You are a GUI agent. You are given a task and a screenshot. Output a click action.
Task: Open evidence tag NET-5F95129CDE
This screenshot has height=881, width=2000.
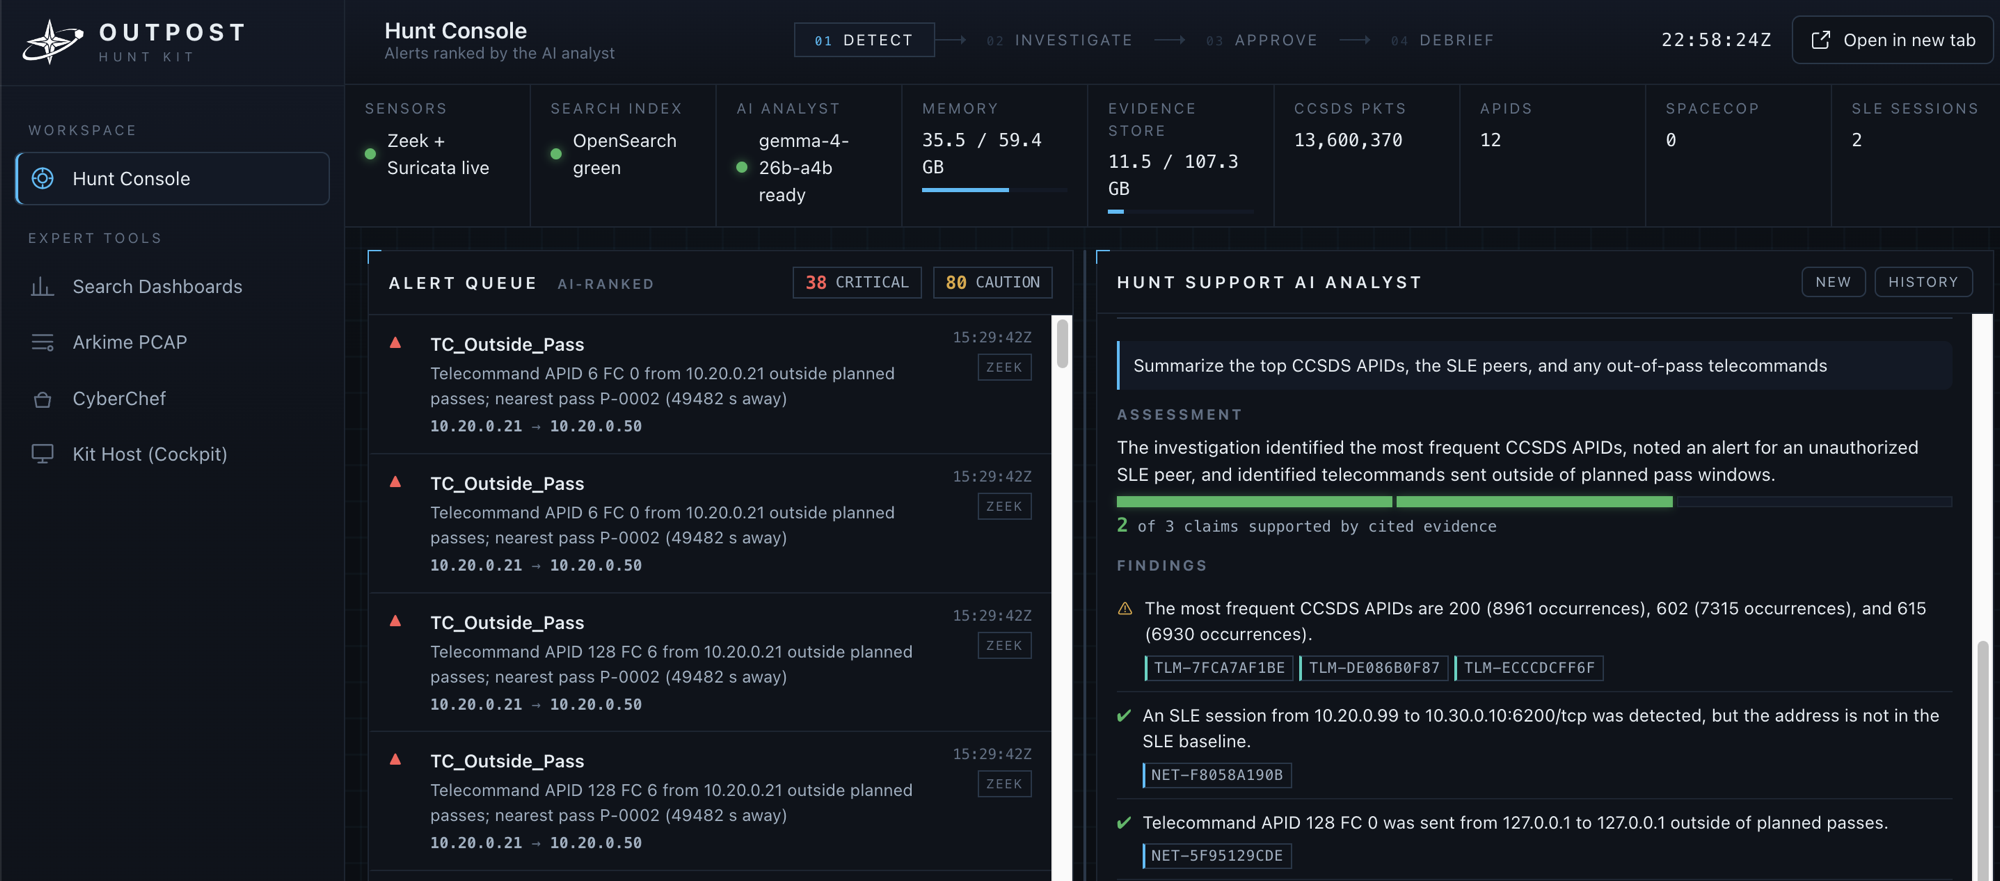(x=1217, y=856)
